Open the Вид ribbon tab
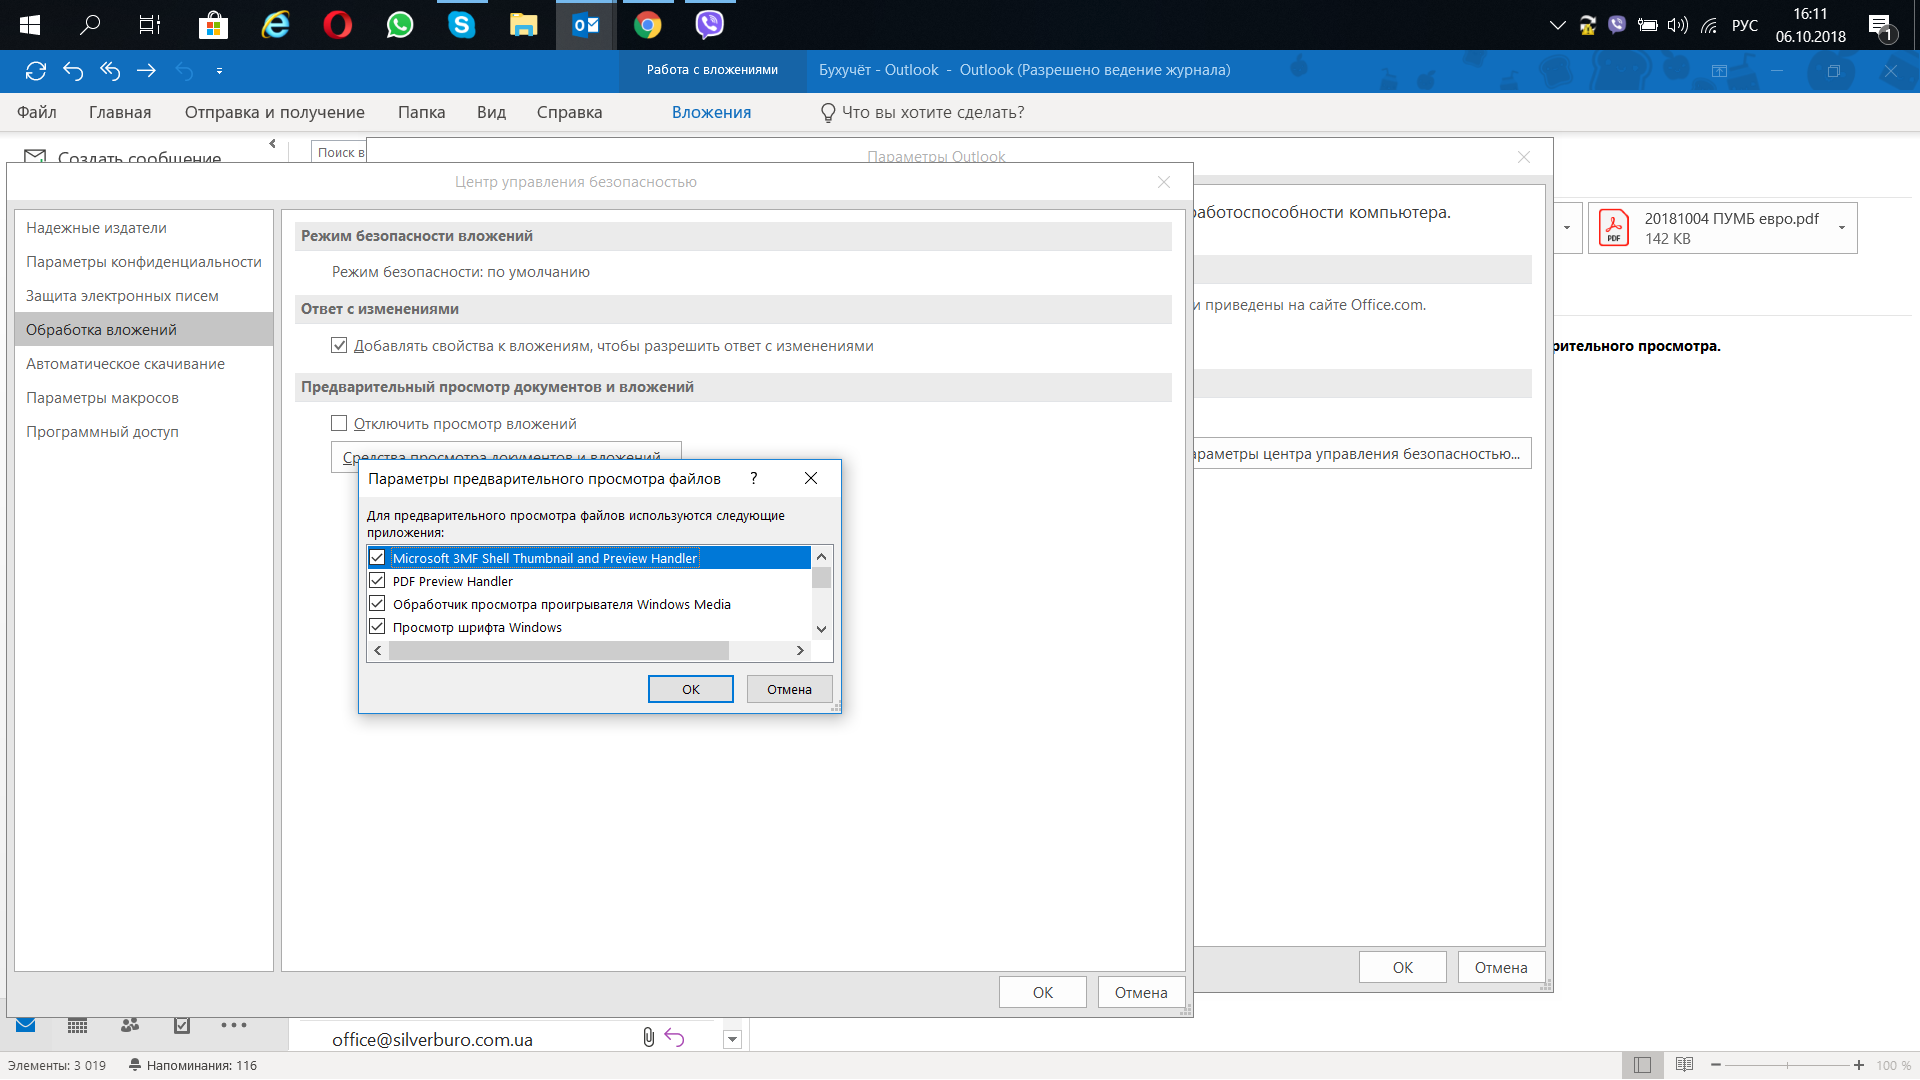The image size is (1920, 1080). coord(492,112)
